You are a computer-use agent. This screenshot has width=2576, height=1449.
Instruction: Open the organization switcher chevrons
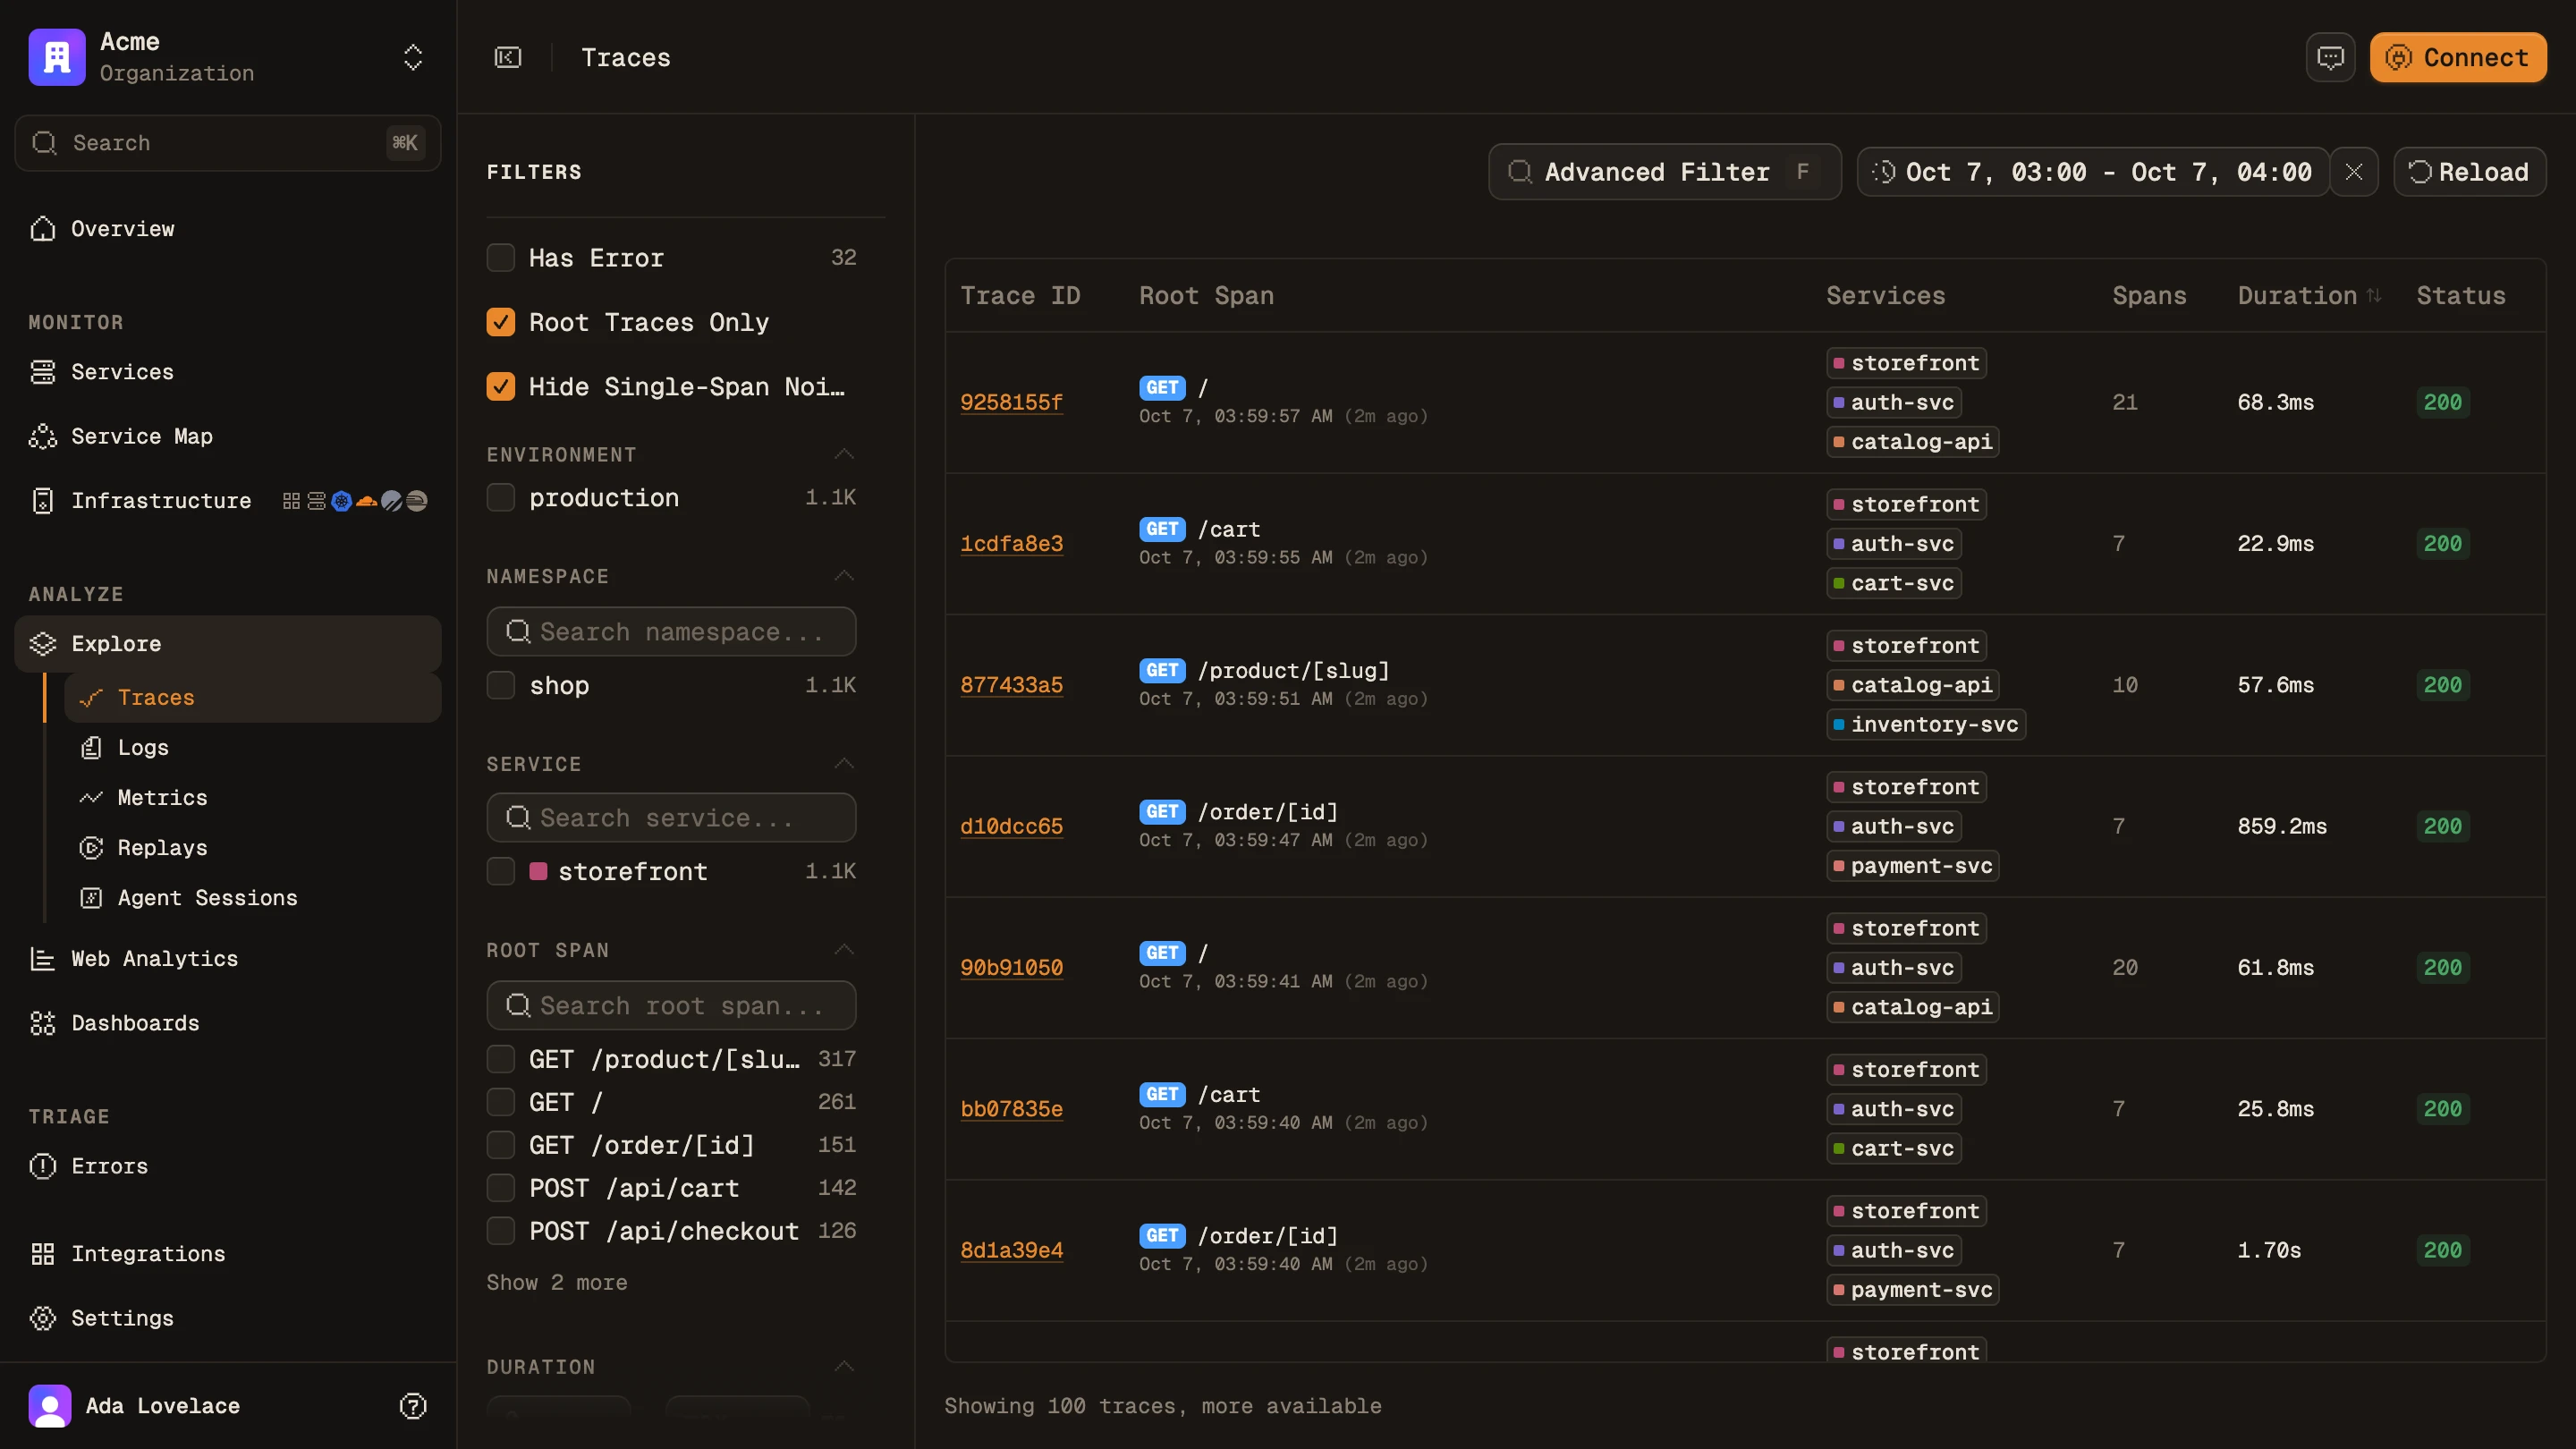point(413,57)
